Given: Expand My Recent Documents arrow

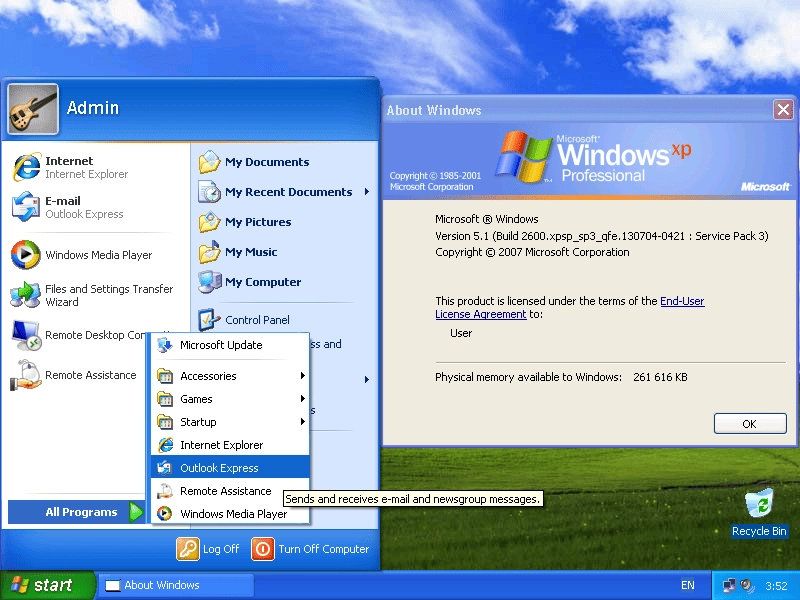Looking at the screenshot, I should 367,192.
